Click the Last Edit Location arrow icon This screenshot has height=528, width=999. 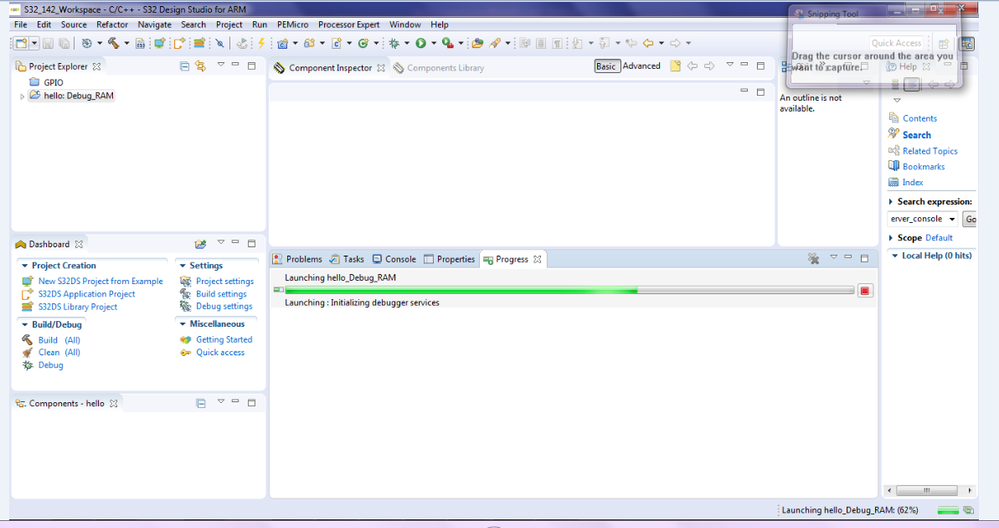pos(631,43)
